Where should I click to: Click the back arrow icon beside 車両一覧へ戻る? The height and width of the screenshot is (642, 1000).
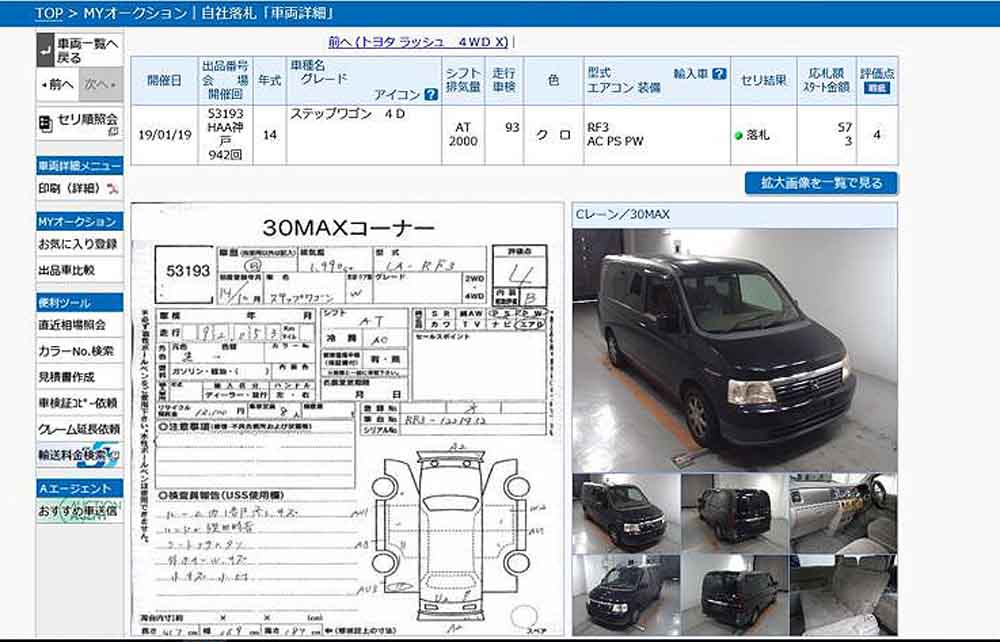(x=45, y=51)
